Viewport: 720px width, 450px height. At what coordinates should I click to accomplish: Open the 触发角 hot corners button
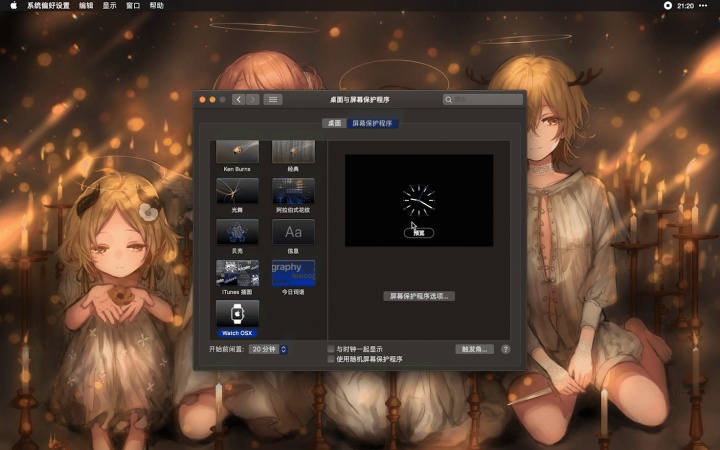474,349
